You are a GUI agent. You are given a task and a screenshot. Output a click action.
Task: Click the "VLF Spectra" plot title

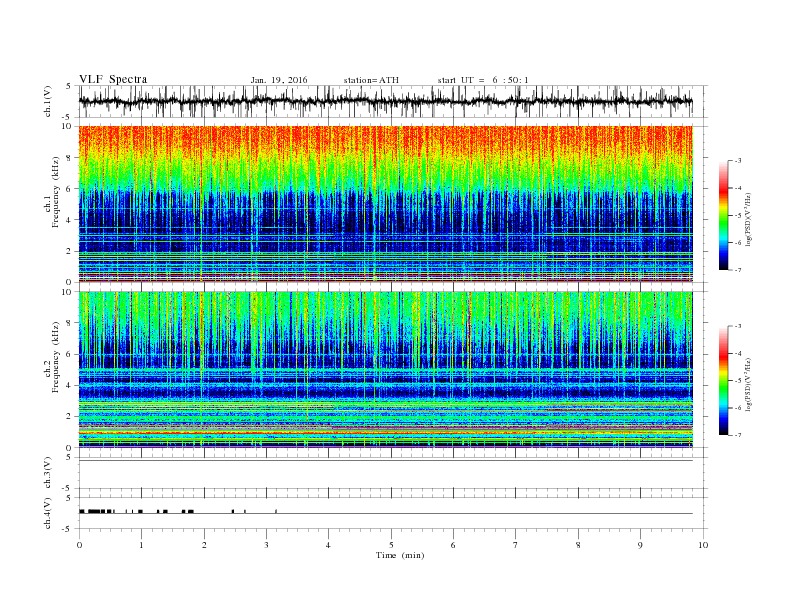click(113, 79)
